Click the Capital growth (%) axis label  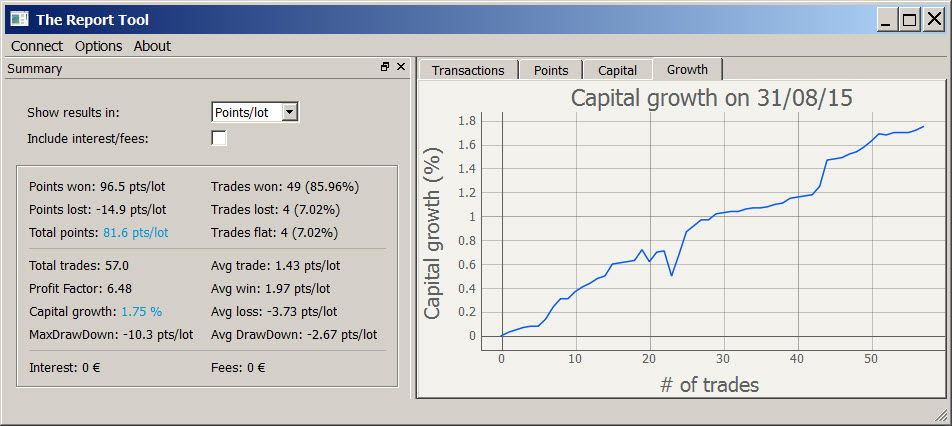(x=432, y=233)
